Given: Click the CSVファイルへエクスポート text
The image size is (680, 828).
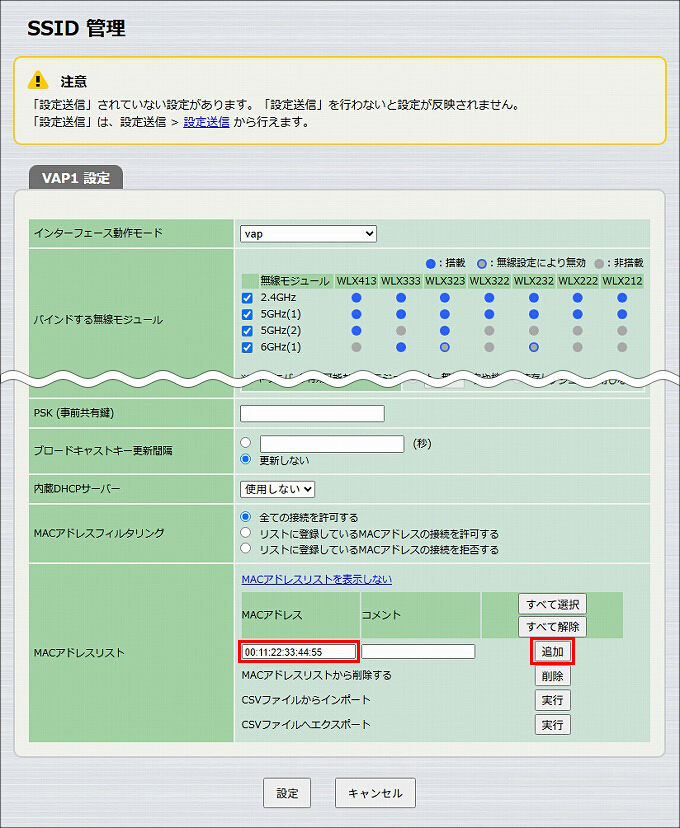Looking at the screenshot, I should (306, 724).
